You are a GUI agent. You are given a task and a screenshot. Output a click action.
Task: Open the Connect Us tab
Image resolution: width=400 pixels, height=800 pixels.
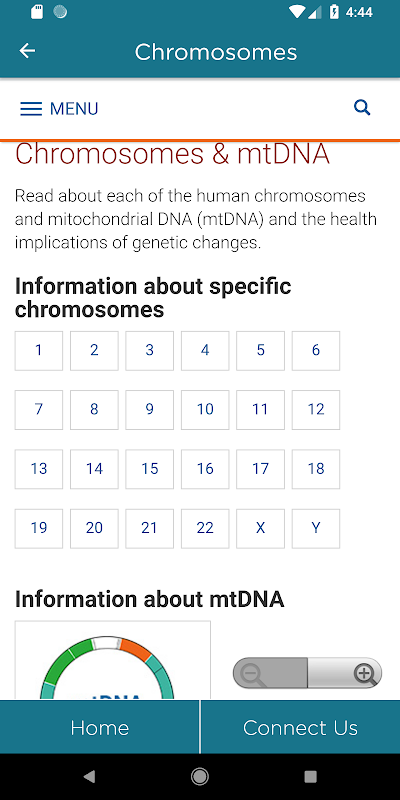coord(301,727)
